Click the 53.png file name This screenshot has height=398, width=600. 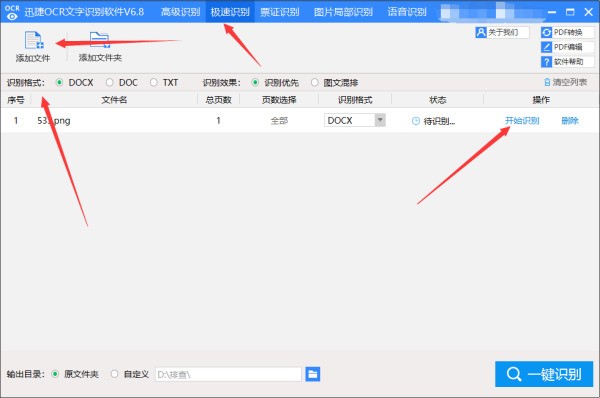54,121
